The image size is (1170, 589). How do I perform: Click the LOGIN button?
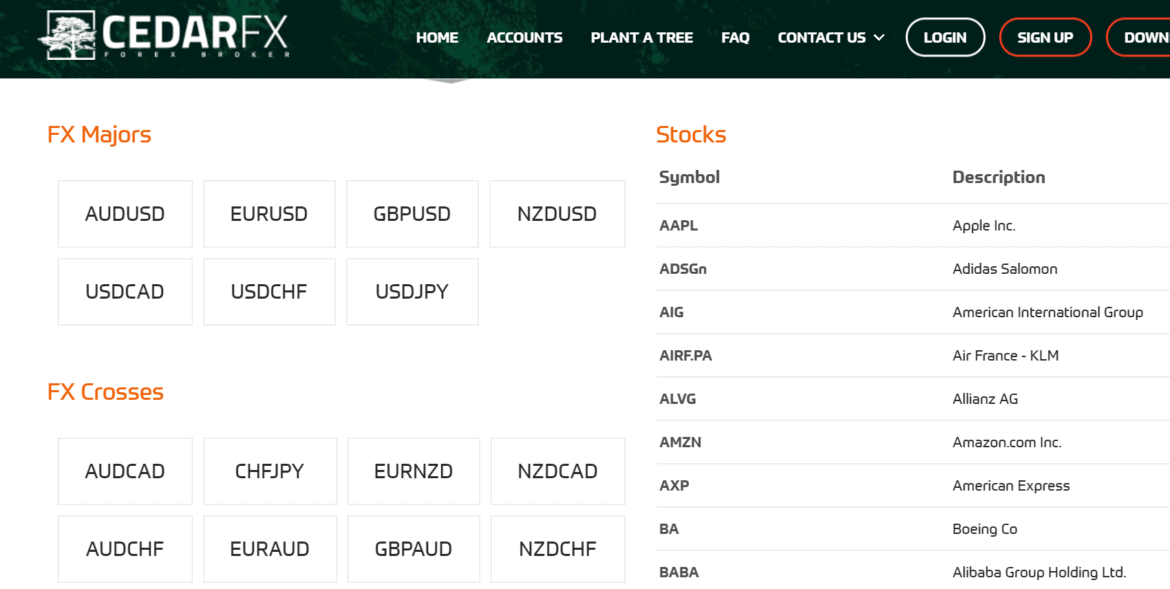coord(944,37)
